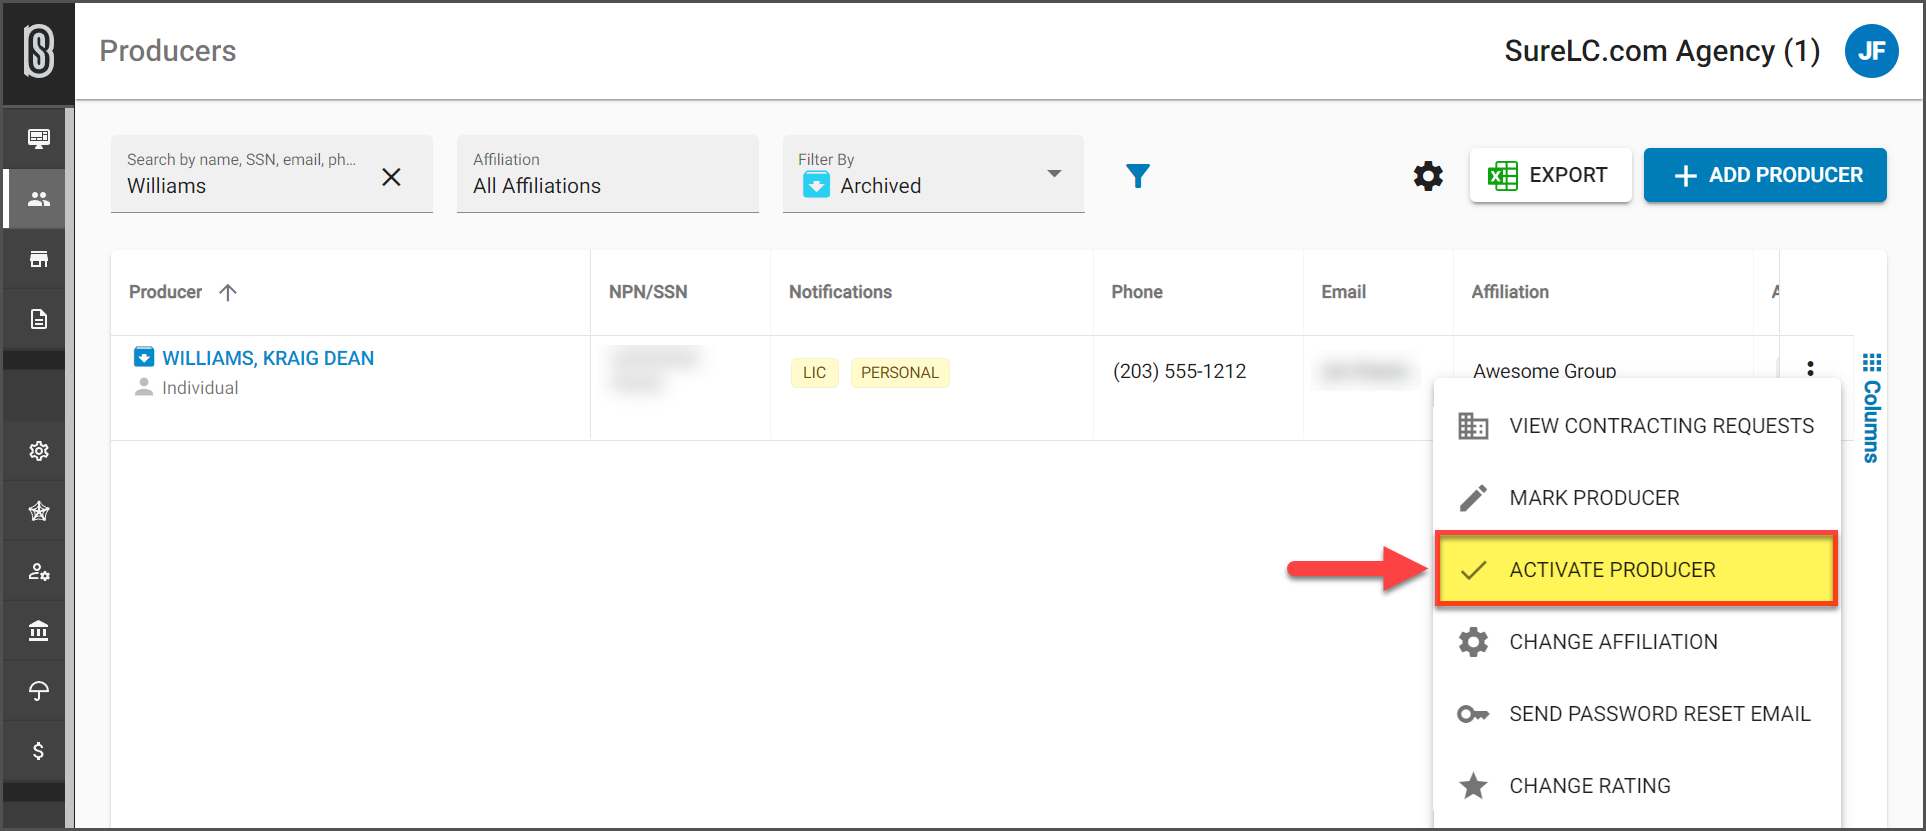Image resolution: width=1926 pixels, height=831 pixels.
Task: Click the Awesome Group affiliation cell
Action: click(1544, 371)
